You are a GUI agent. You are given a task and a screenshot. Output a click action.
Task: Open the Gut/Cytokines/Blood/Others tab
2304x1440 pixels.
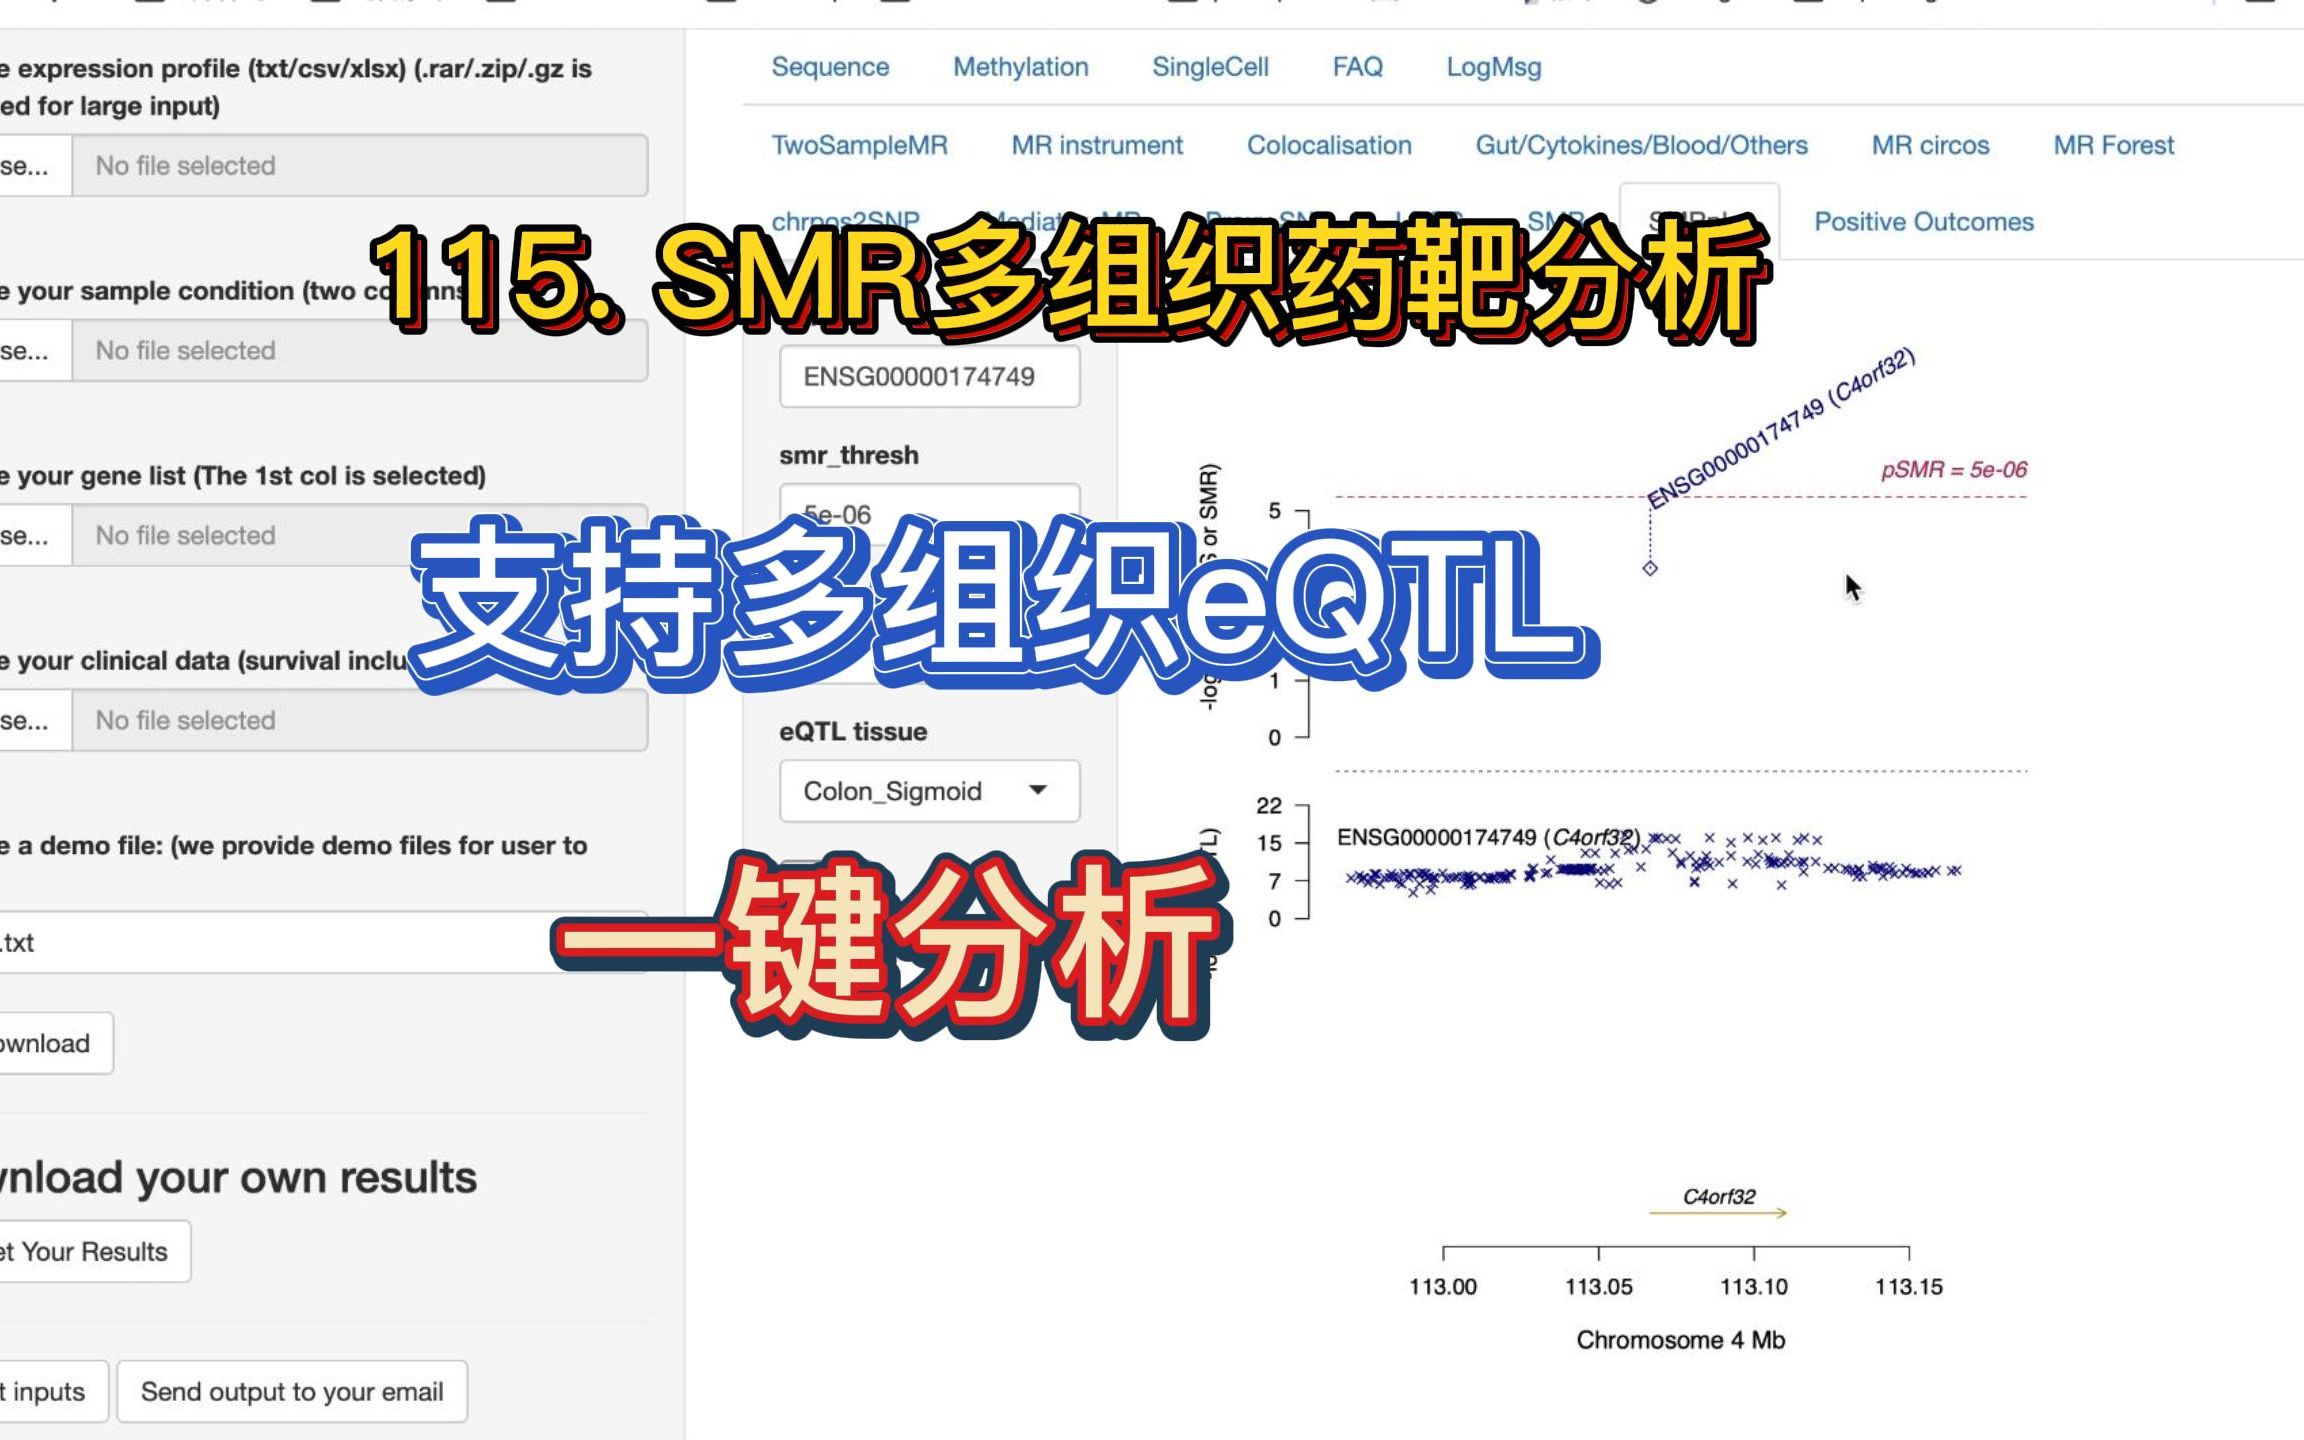pos(1641,145)
